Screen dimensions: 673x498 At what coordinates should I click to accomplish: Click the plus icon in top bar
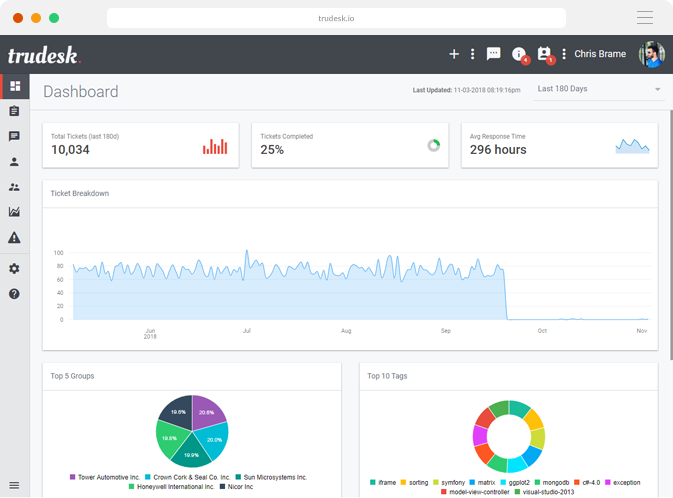(454, 54)
